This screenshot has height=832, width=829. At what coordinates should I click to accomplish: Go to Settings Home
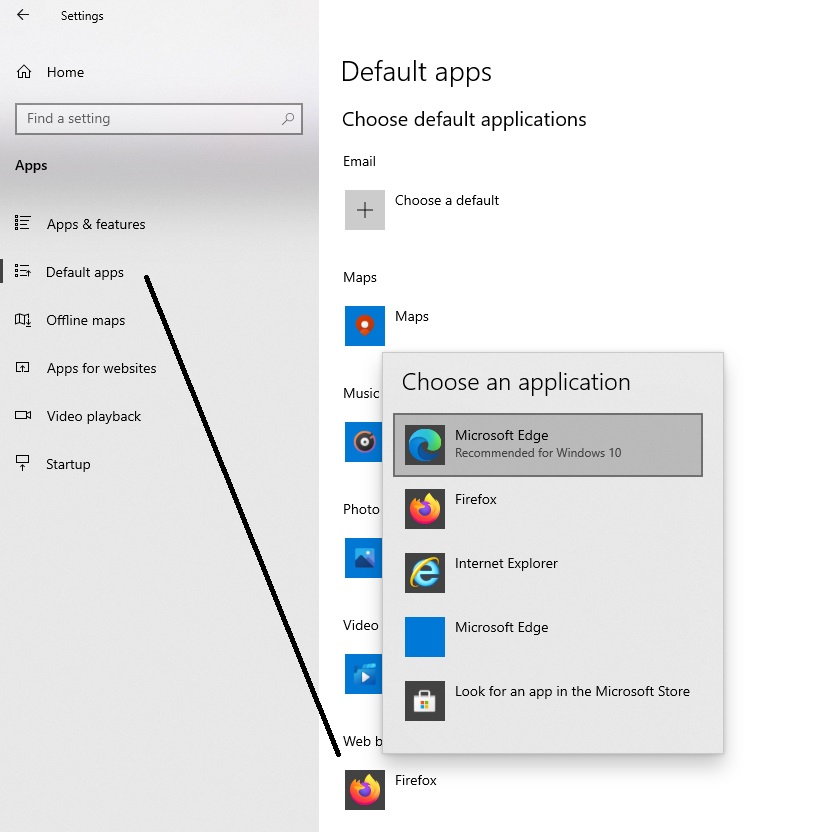coord(65,72)
